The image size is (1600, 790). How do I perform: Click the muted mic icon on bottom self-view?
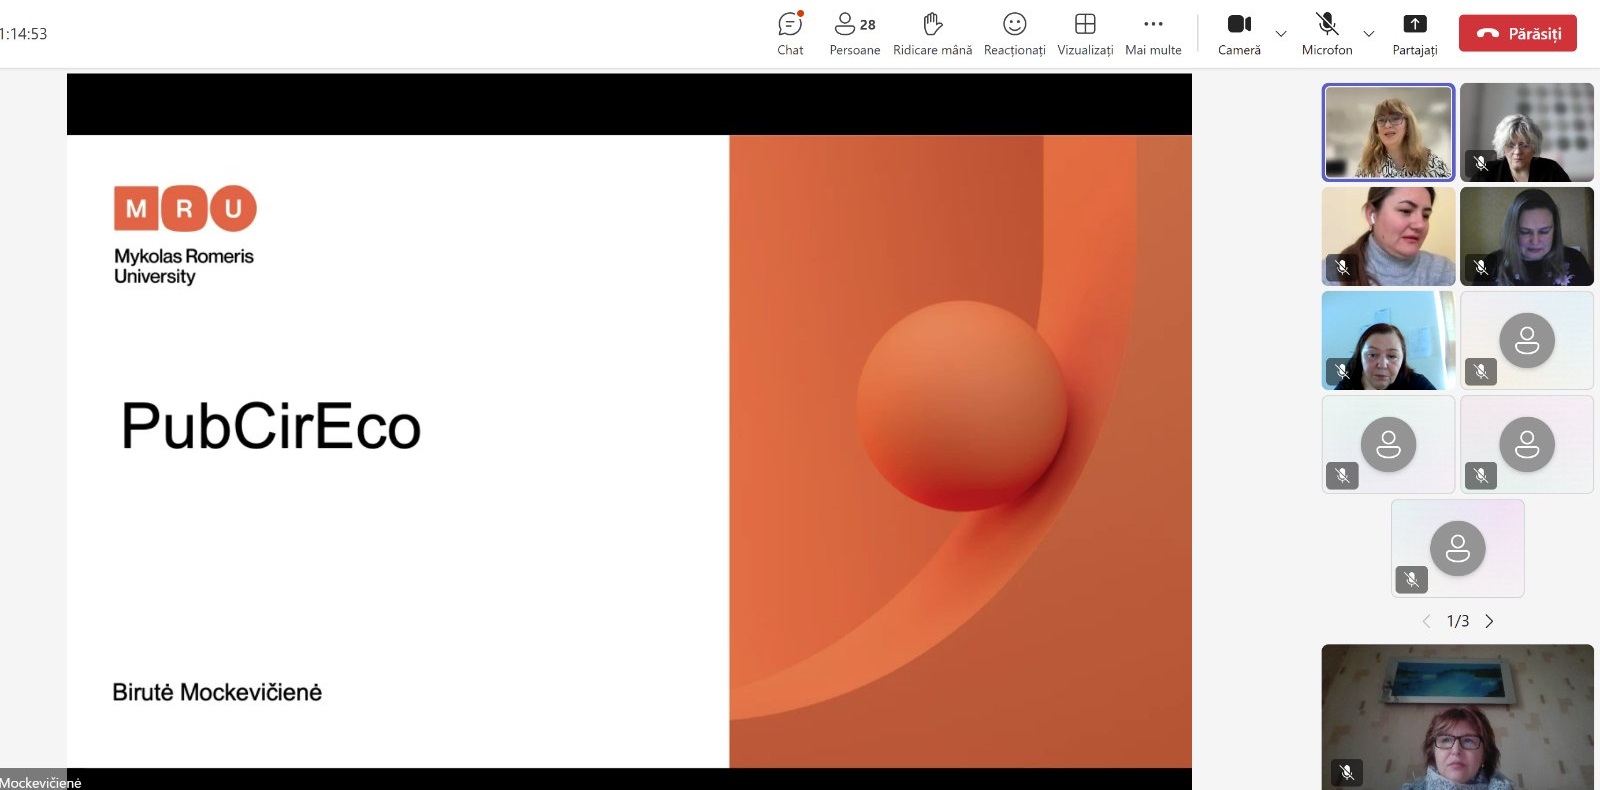pyautogui.click(x=1347, y=772)
